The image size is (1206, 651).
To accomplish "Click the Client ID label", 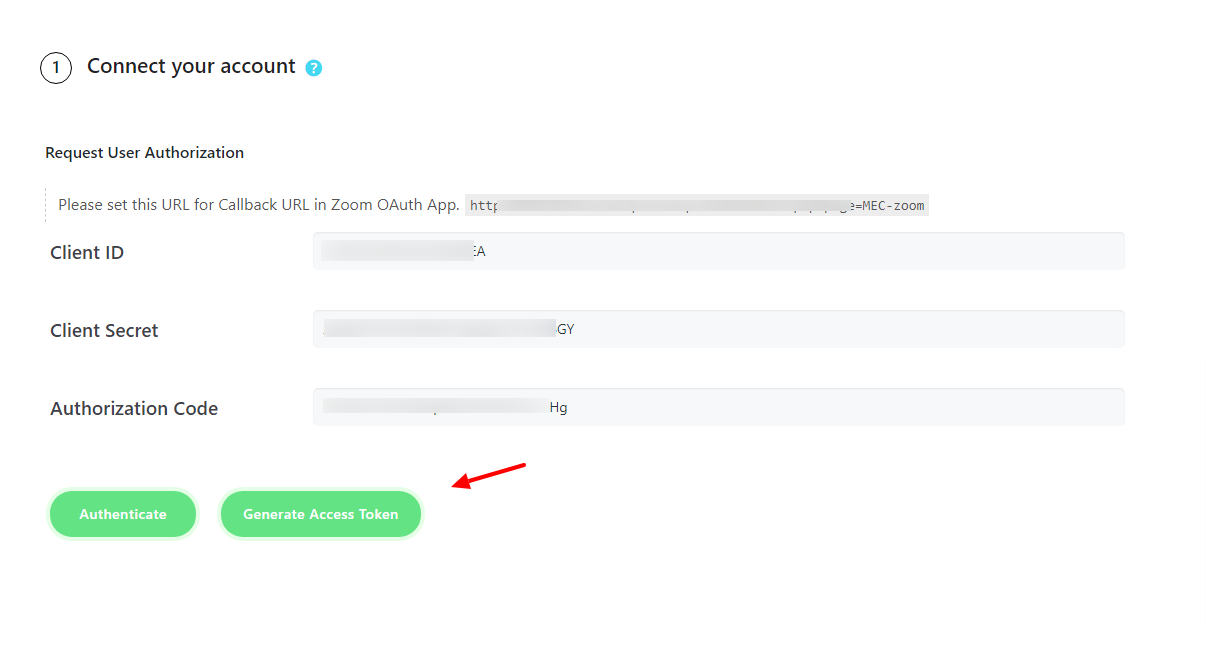I will 87,253.
